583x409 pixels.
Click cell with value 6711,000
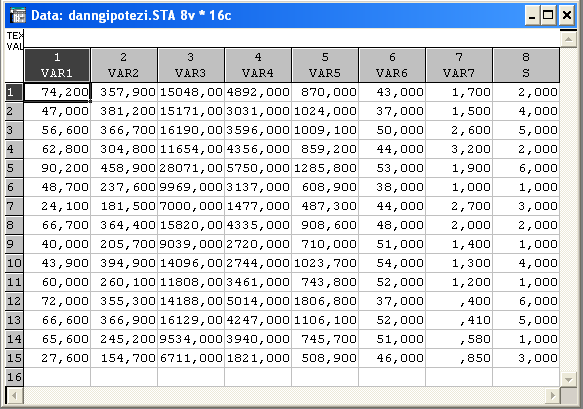(x=191, y=358)
